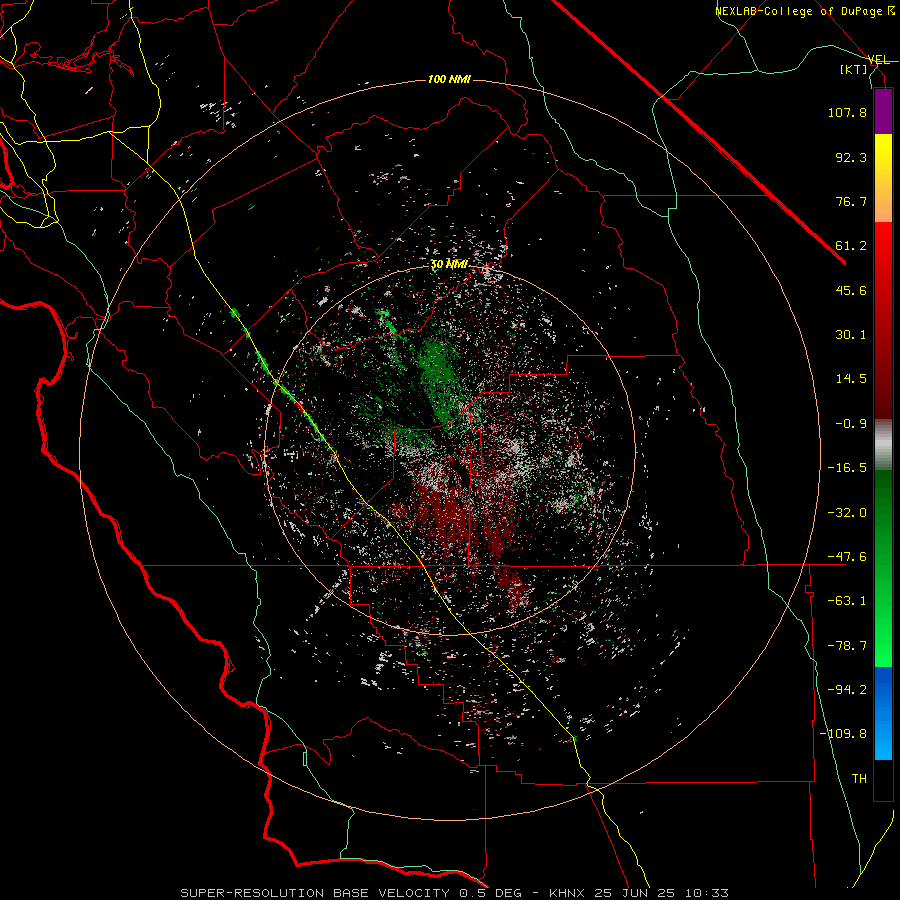900x900 pixels.
Task: Click the [KT] units label
Action: pyautogui.click(x=854, y=69)
